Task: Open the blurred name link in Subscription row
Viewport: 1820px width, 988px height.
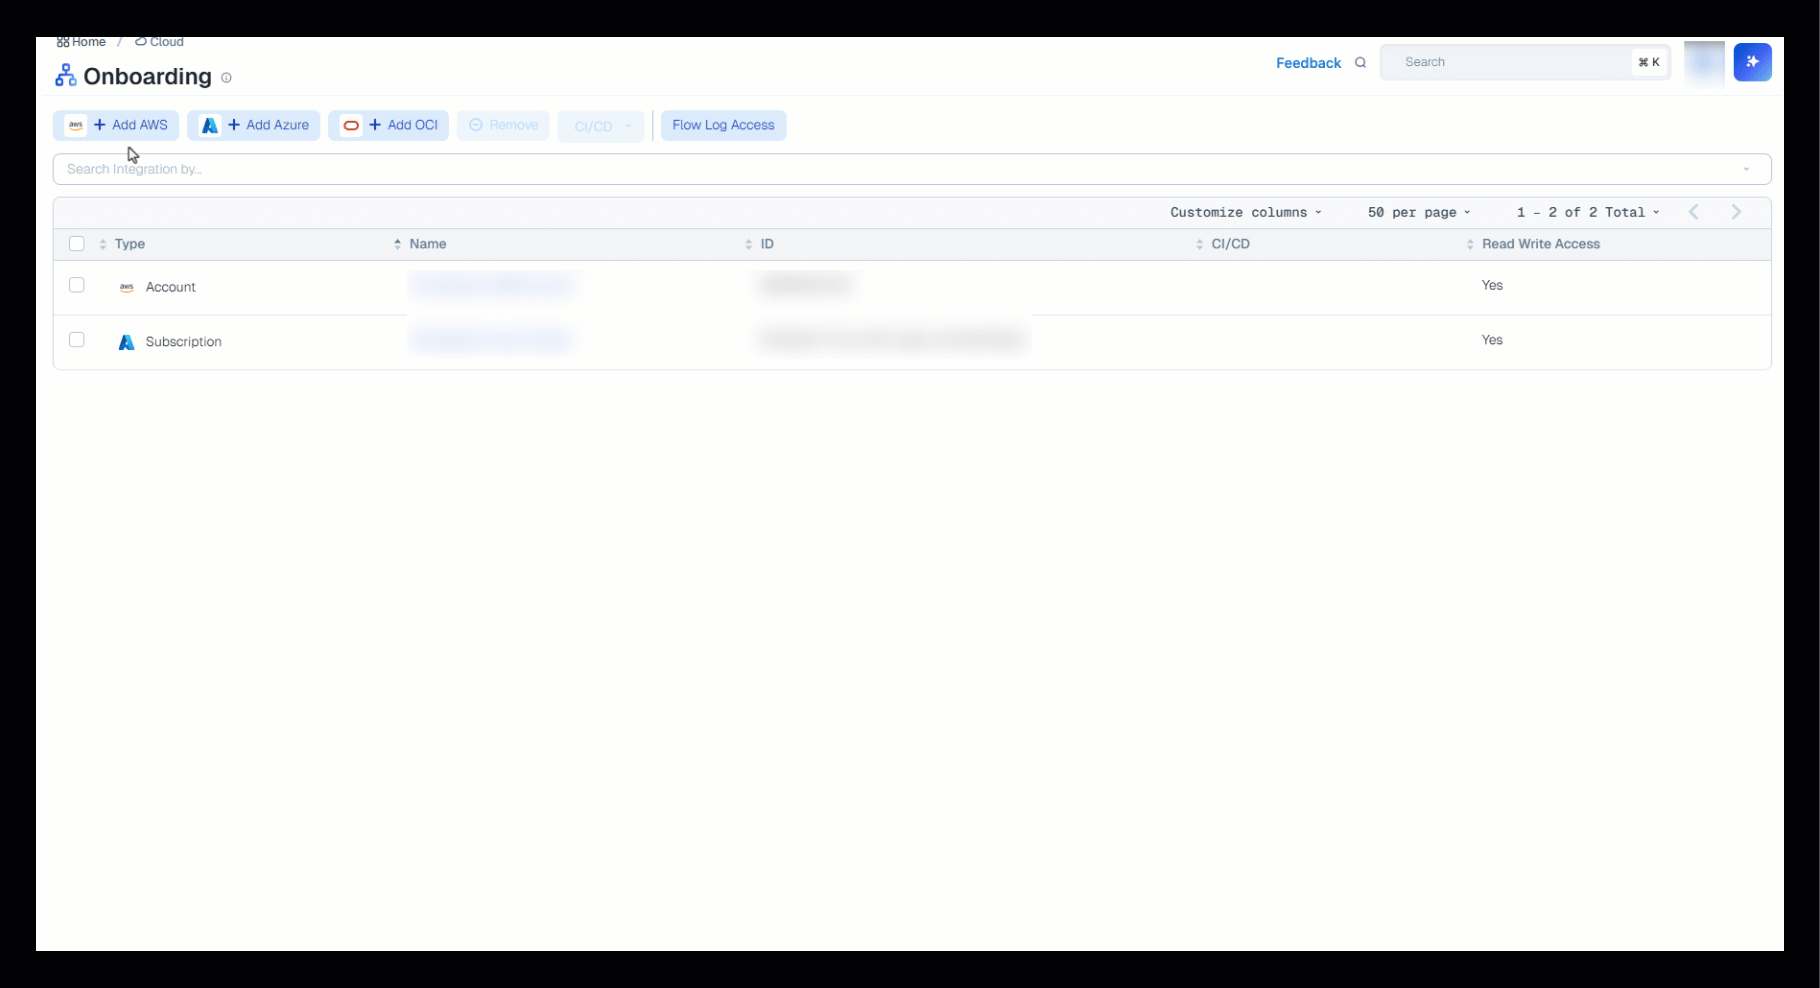Action: pyautogui.click(x=492, y=340)
